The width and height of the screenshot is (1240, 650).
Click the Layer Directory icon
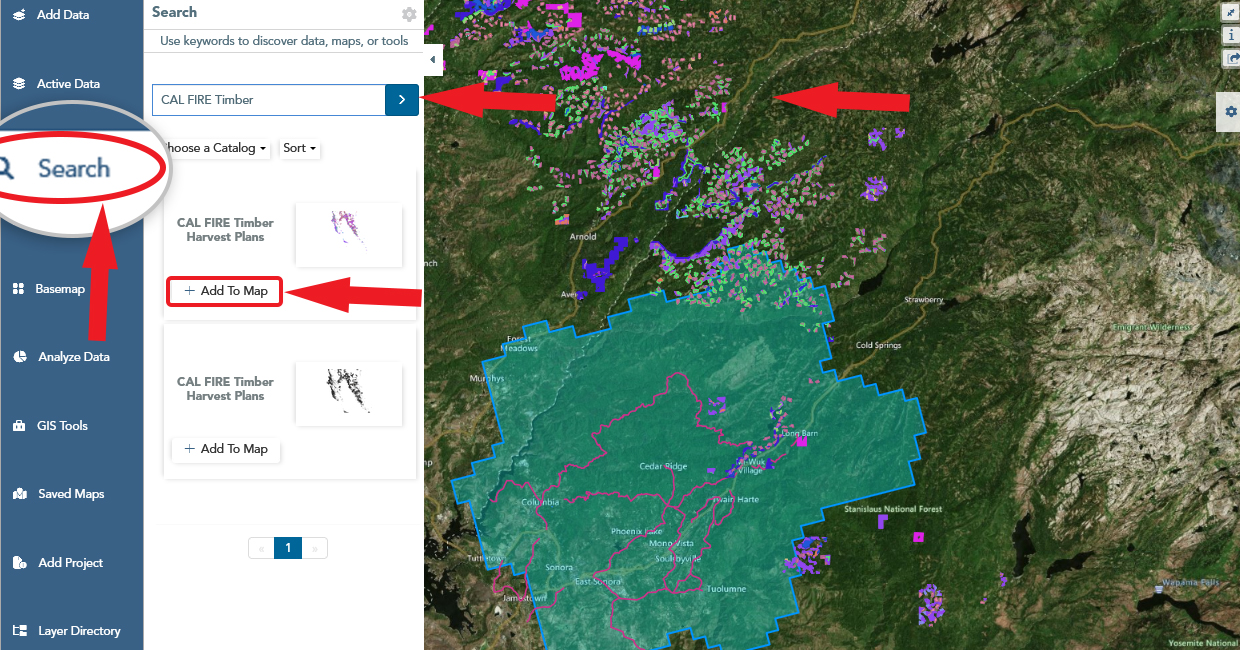coord(19,631)
